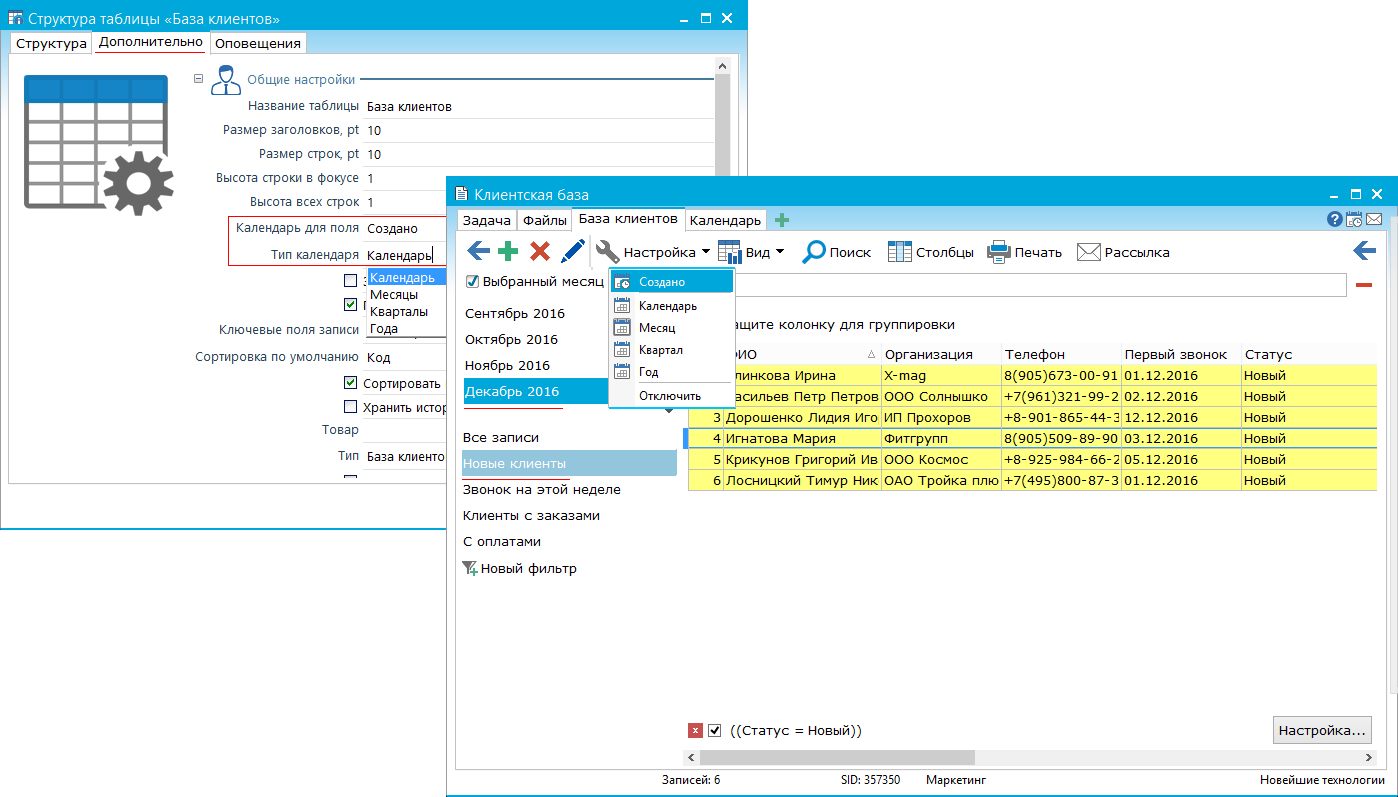Viewport: 1398px width, 797px height.
Task: Select the Звонок на этой неделе filter
Action: point(542,489)
